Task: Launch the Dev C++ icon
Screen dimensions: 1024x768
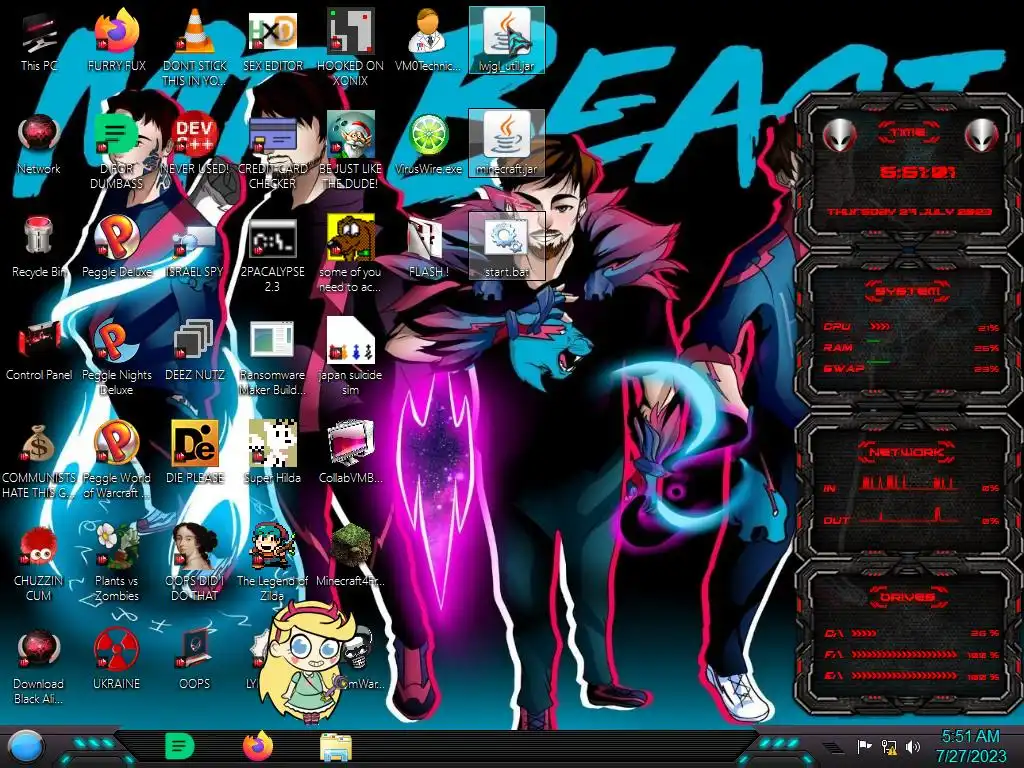Action: [x=194, y=144]
